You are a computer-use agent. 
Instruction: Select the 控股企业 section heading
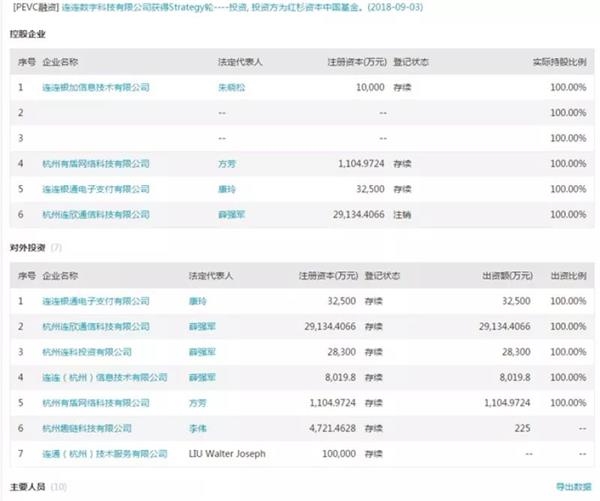(x=28, y=34)
